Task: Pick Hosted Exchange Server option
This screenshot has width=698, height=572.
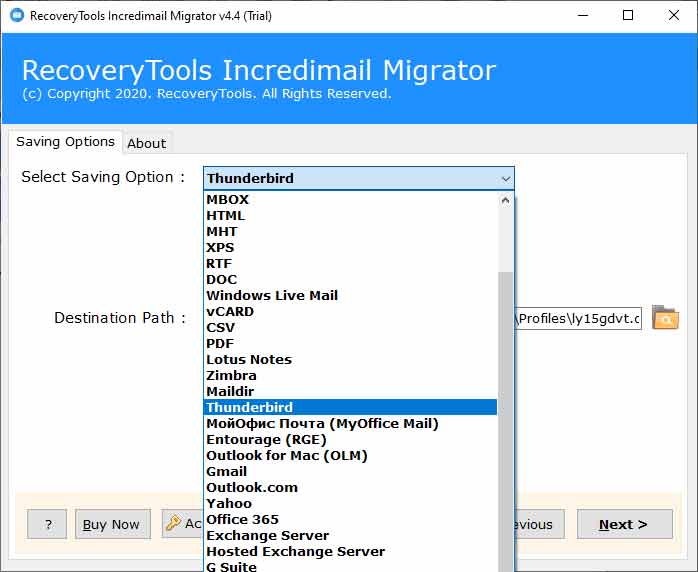Action: [350, 552]
